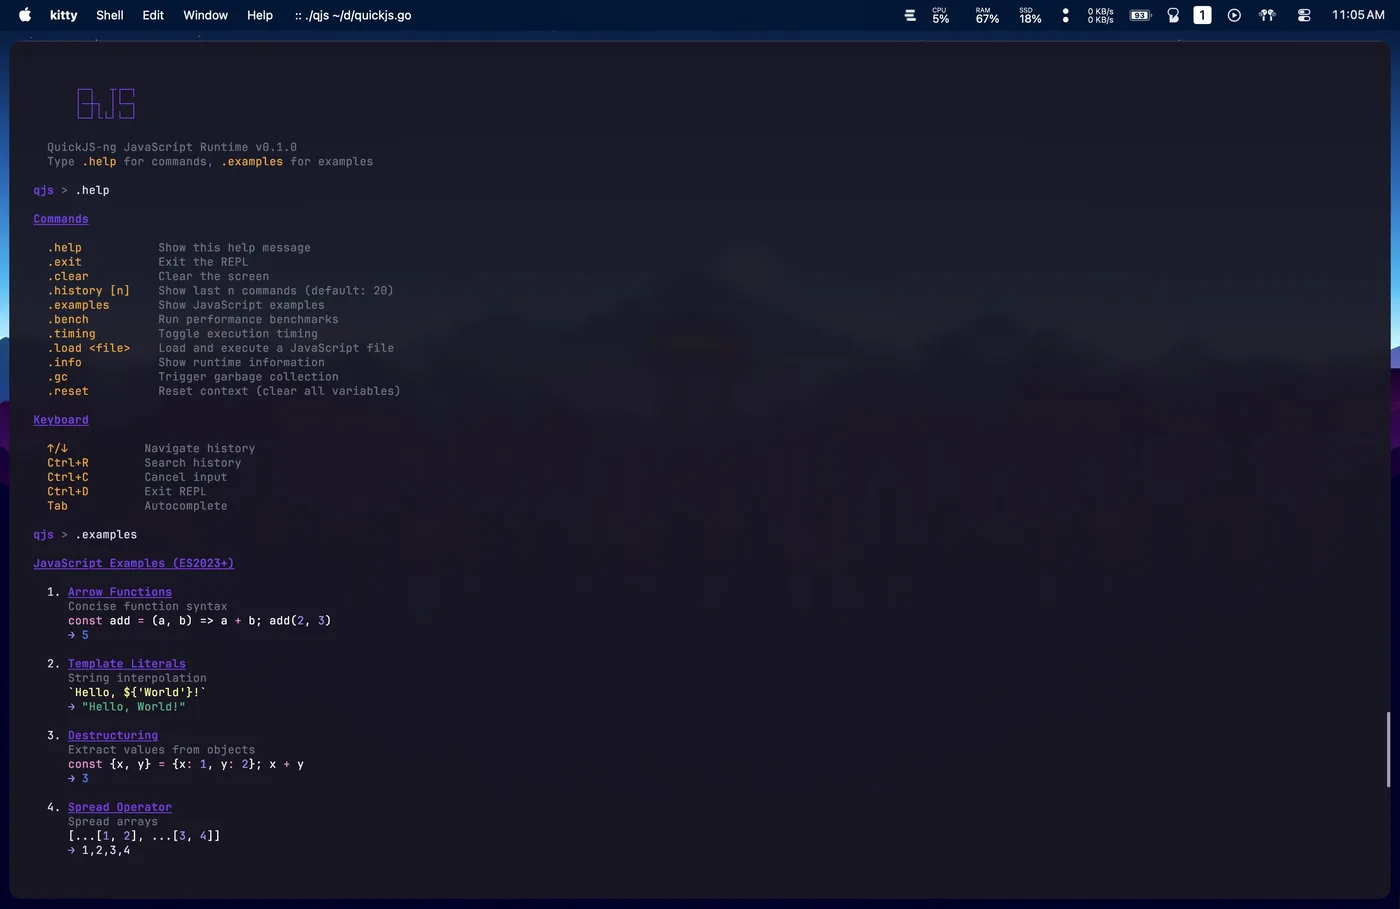Open the battery 93 status icon
Screen dimensions: 1400x909
[1140, 15]
